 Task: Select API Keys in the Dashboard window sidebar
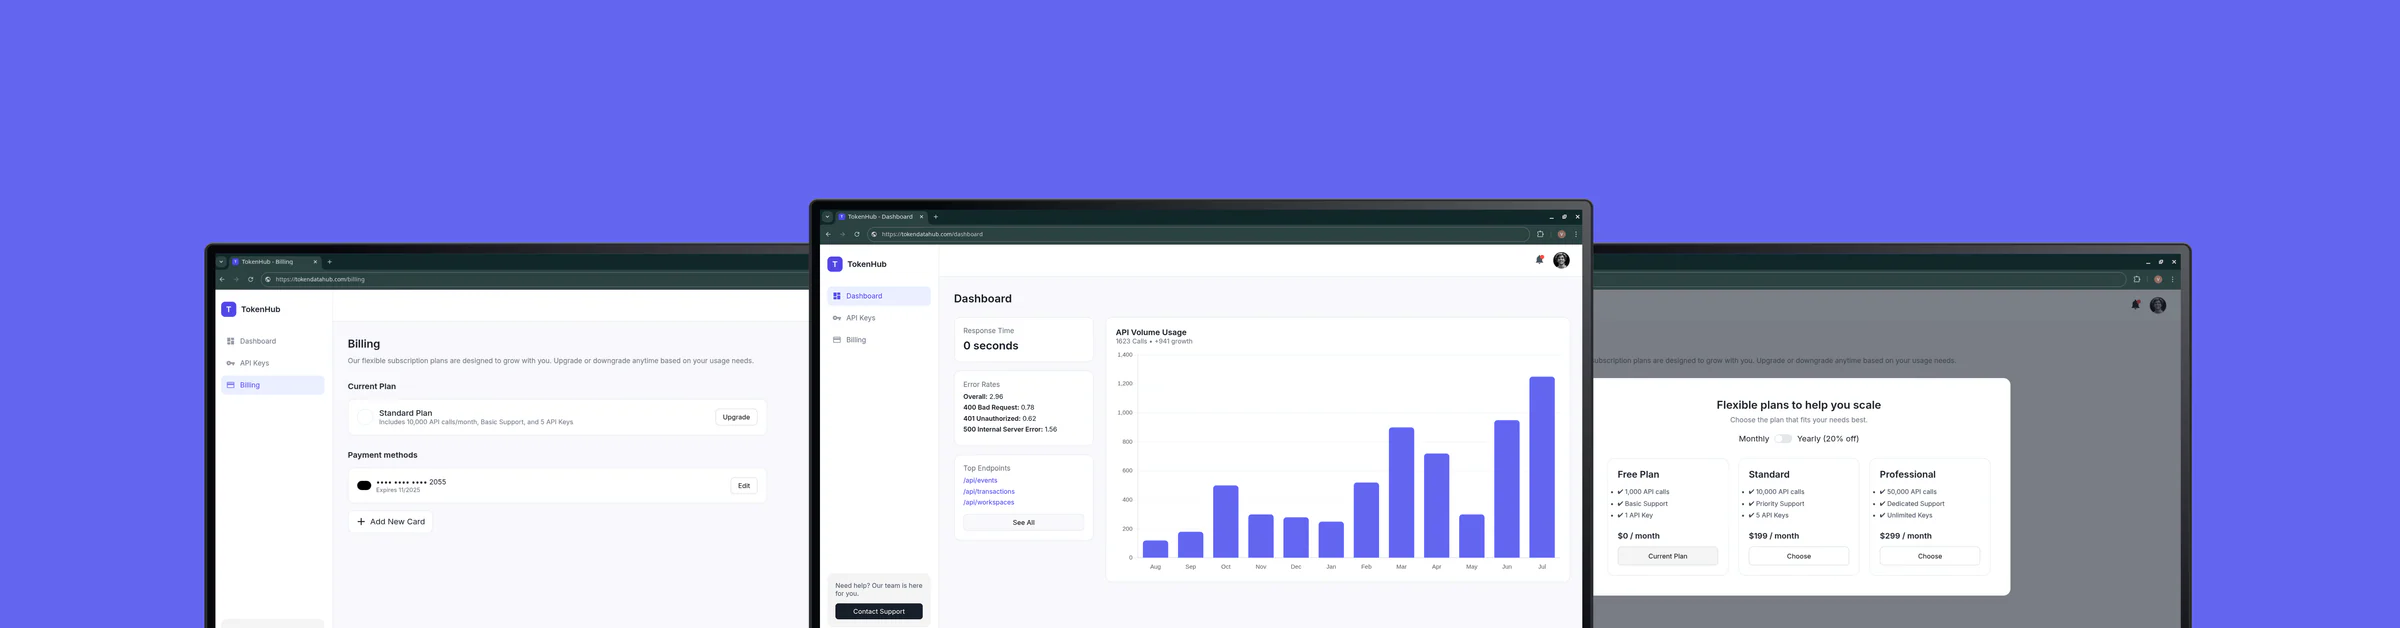(x=879, y=318)
